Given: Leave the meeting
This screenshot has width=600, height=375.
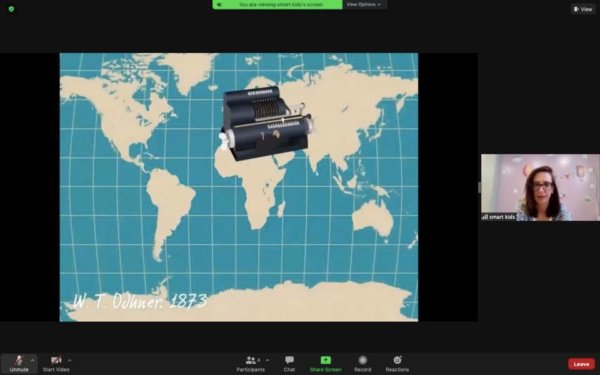Looking at the screenshot, I should (x=581, y=364).
